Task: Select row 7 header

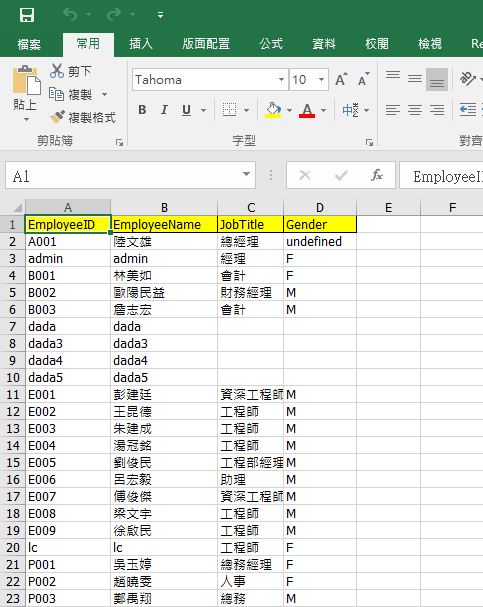Action: [12, 327]
